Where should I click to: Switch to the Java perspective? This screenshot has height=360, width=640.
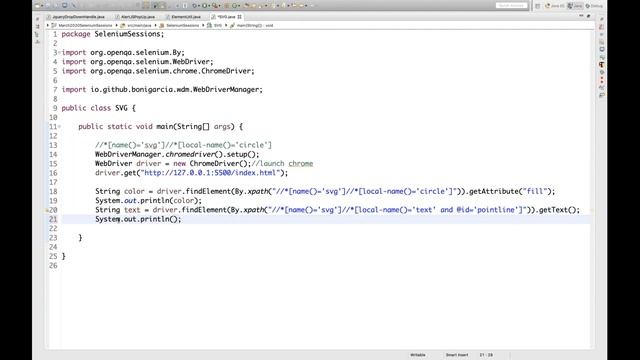point(575,6)
